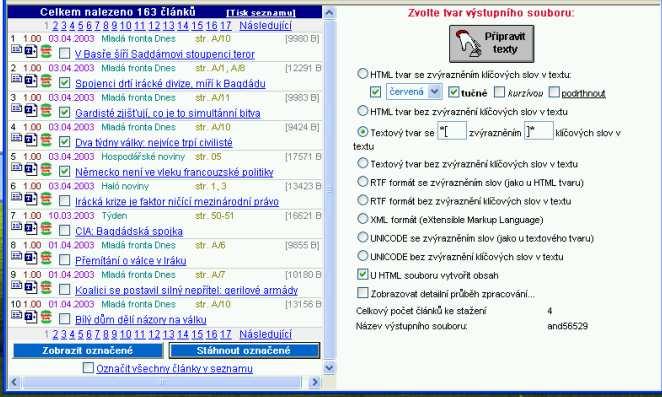The image size is (662, 397).
Task: Check the V Basře šíří Saddámovi checkbox
Action: click(x=65, y=54)
